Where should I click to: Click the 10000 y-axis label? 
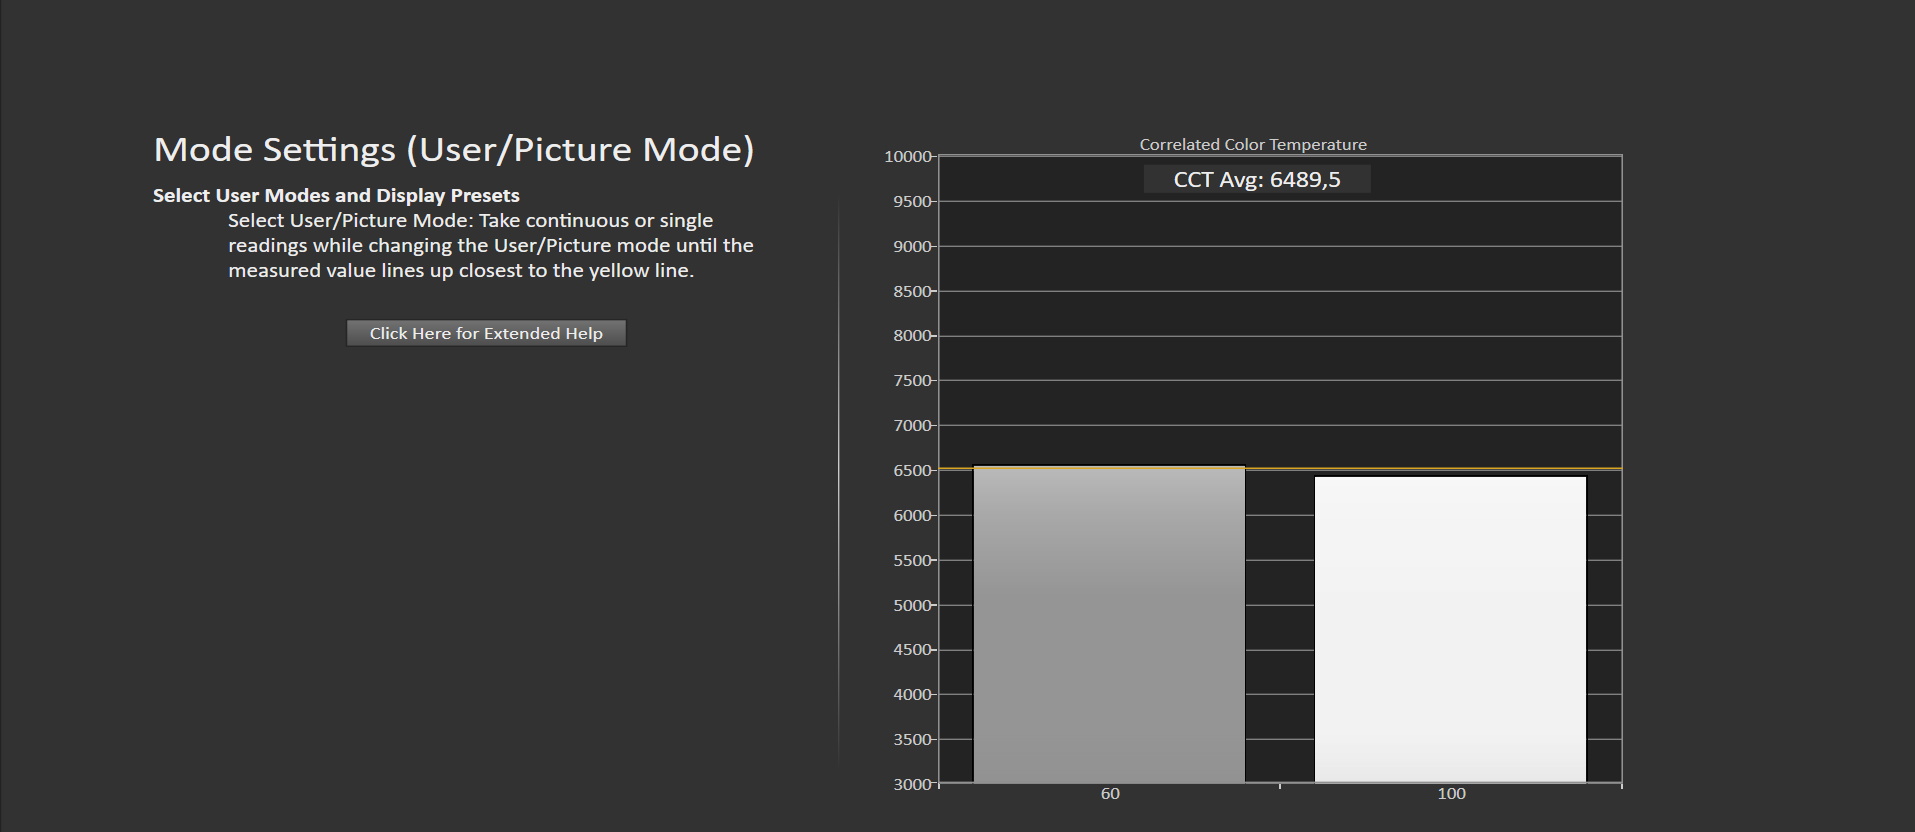click(908, 157)
